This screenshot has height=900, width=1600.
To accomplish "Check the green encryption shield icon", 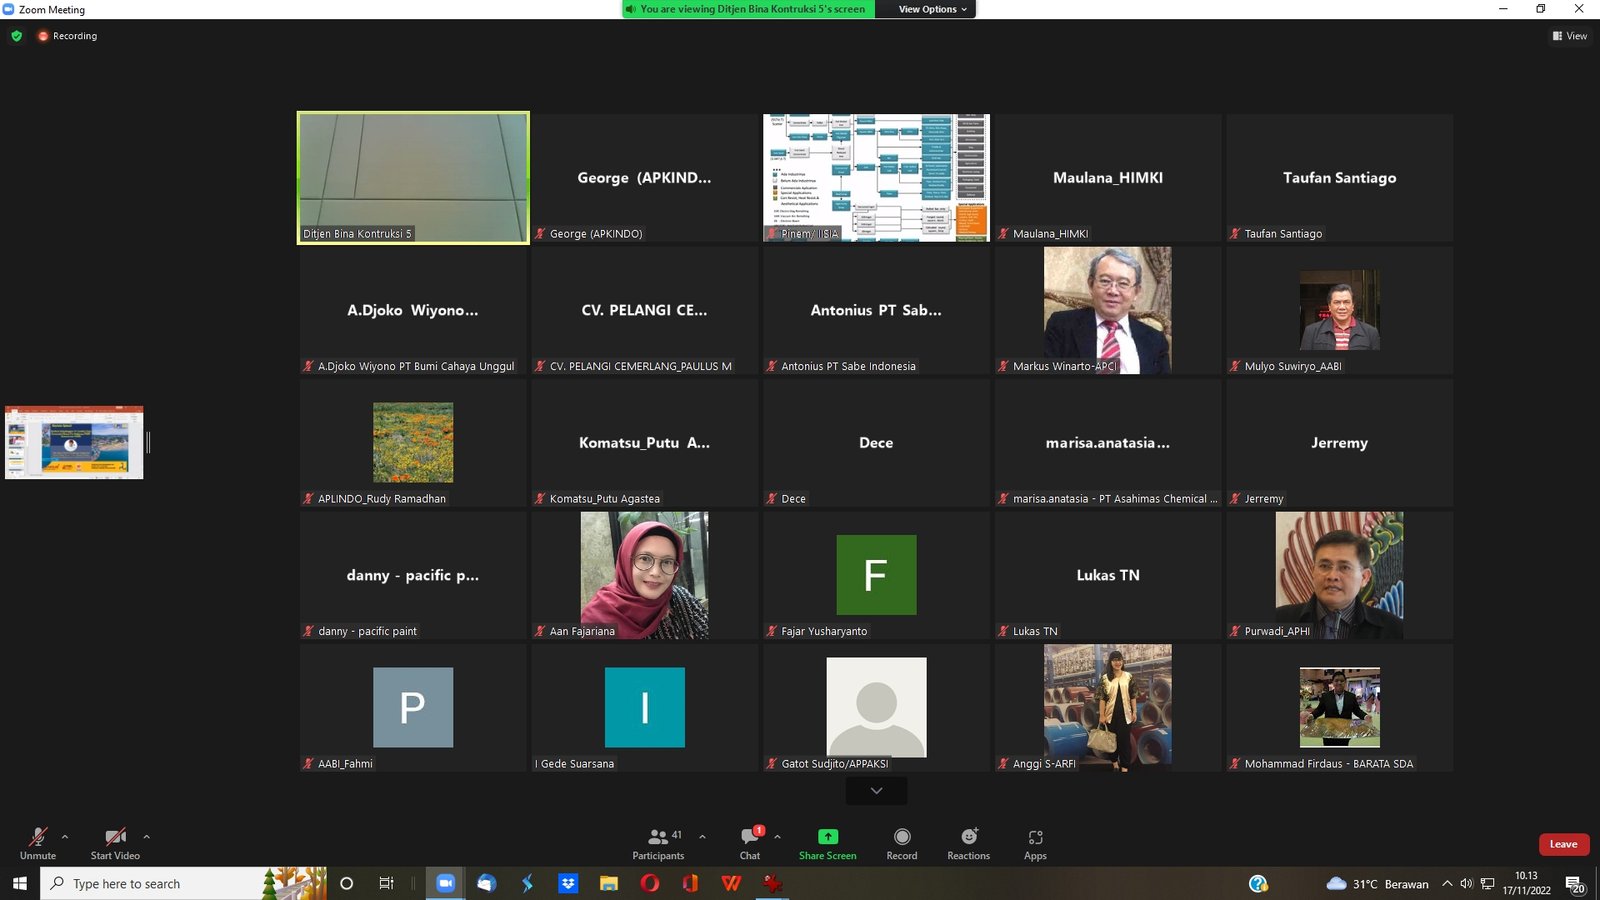I will (x=16, y=36).
